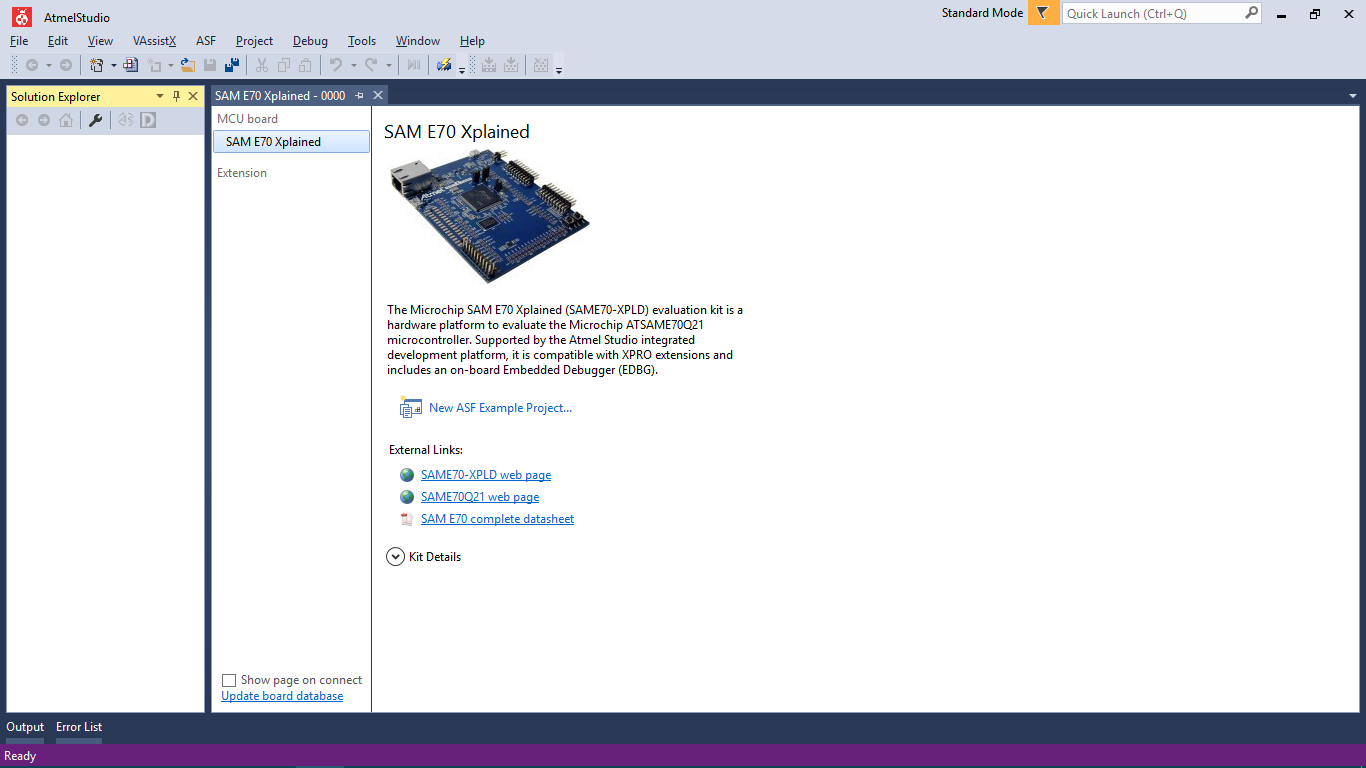Screen dimensions: 1366x768
Task: Open the Edit menu
Action: pyautogui.click(x=58, y=41)
